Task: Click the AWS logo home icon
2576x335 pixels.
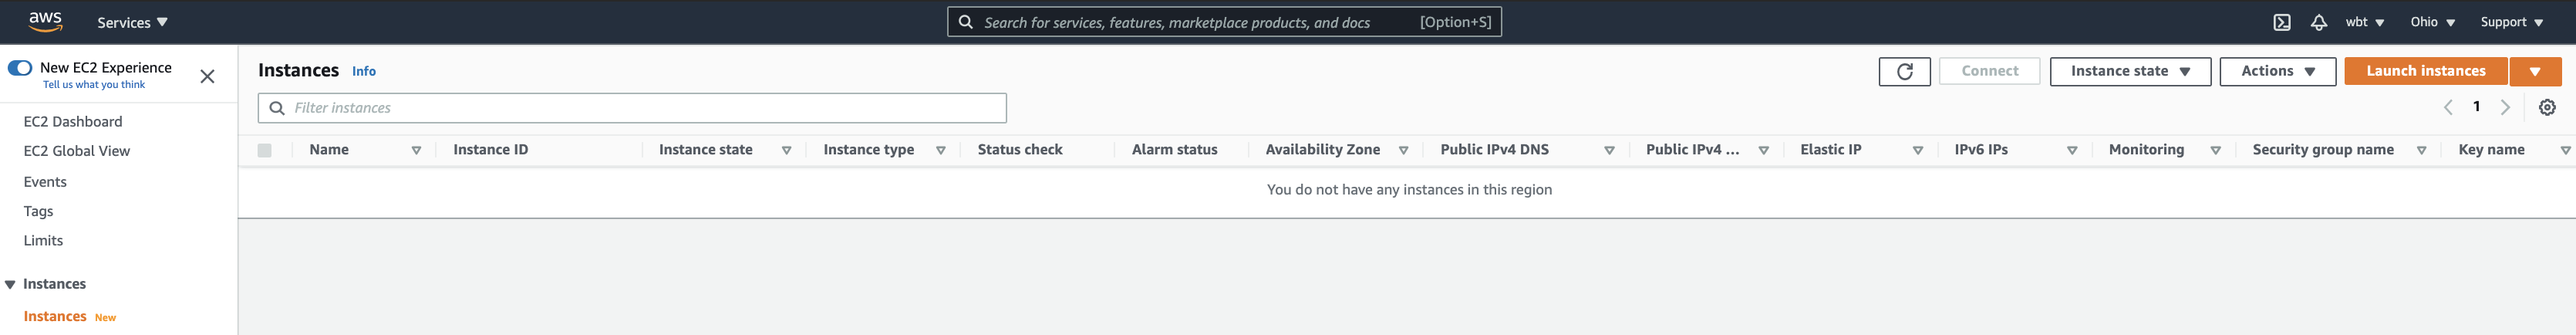Action: [45, 21]
